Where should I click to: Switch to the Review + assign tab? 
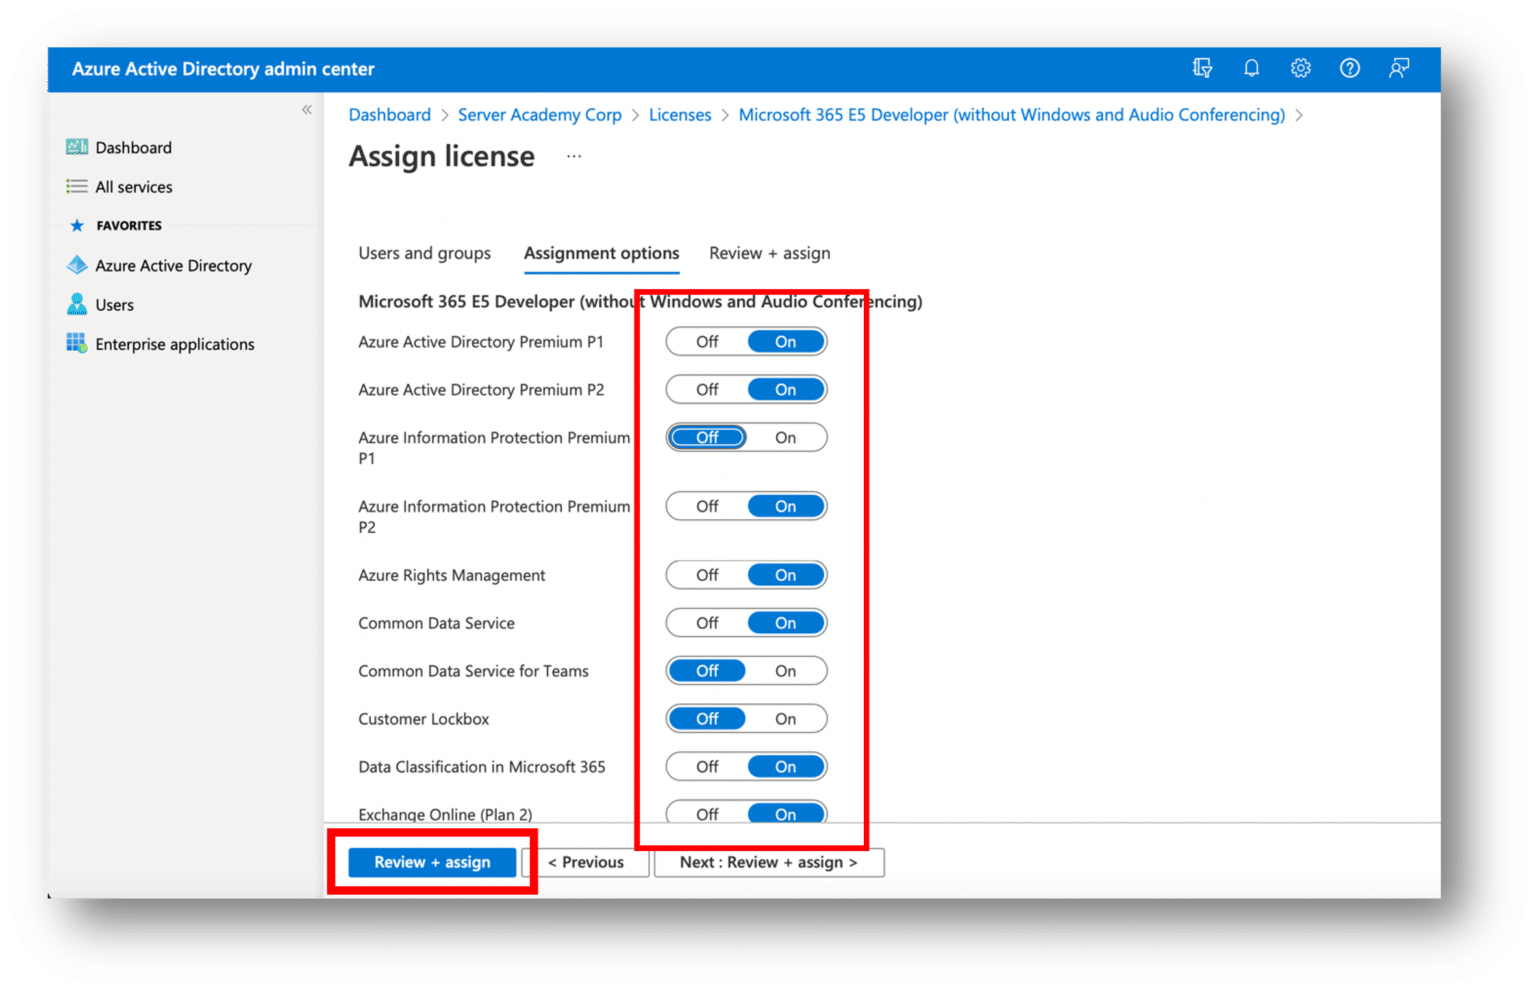pos(769,253)
